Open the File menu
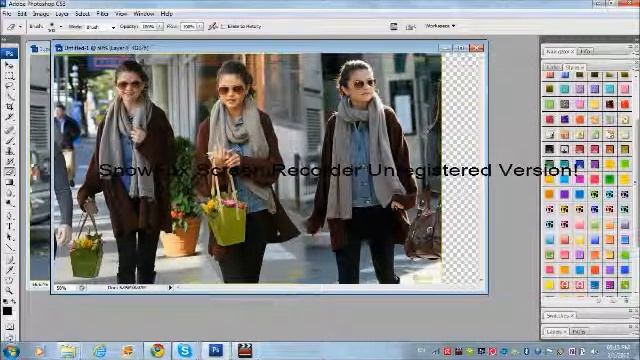The image size is (640, 360). coord(7,14)
